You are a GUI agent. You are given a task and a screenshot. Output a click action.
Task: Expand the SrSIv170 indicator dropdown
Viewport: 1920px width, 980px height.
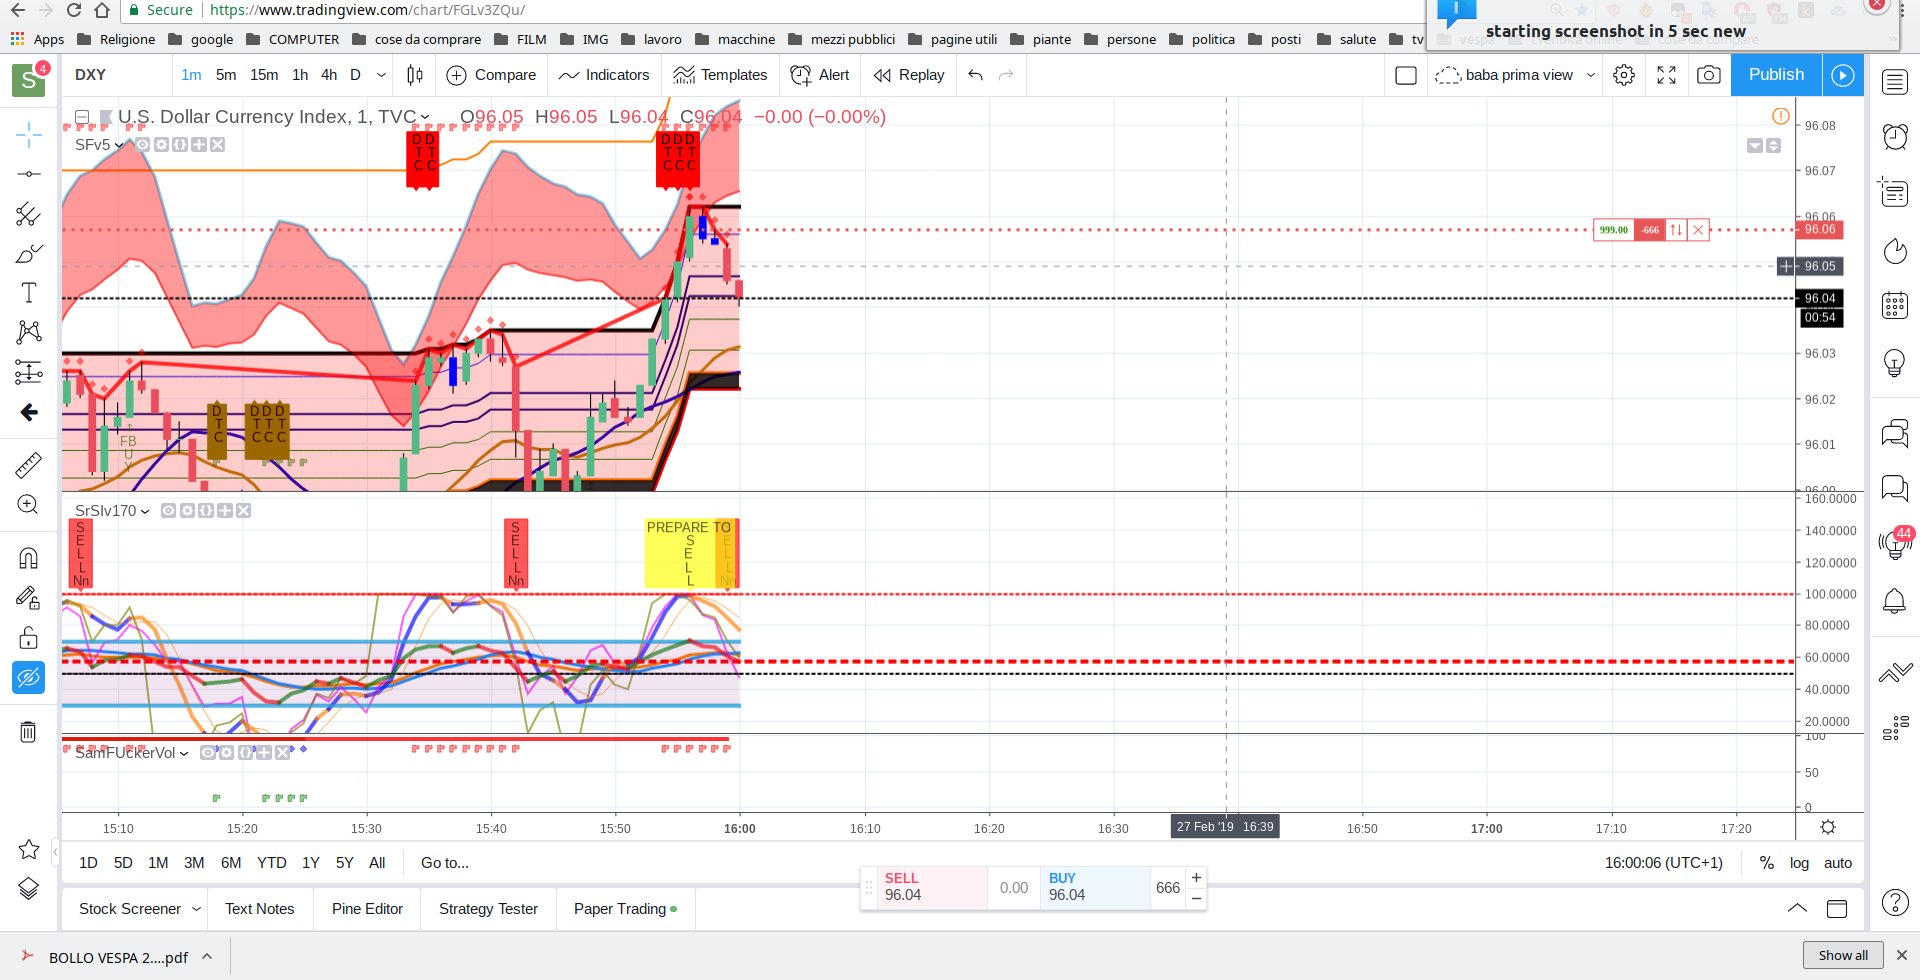(x=145, y=511)
